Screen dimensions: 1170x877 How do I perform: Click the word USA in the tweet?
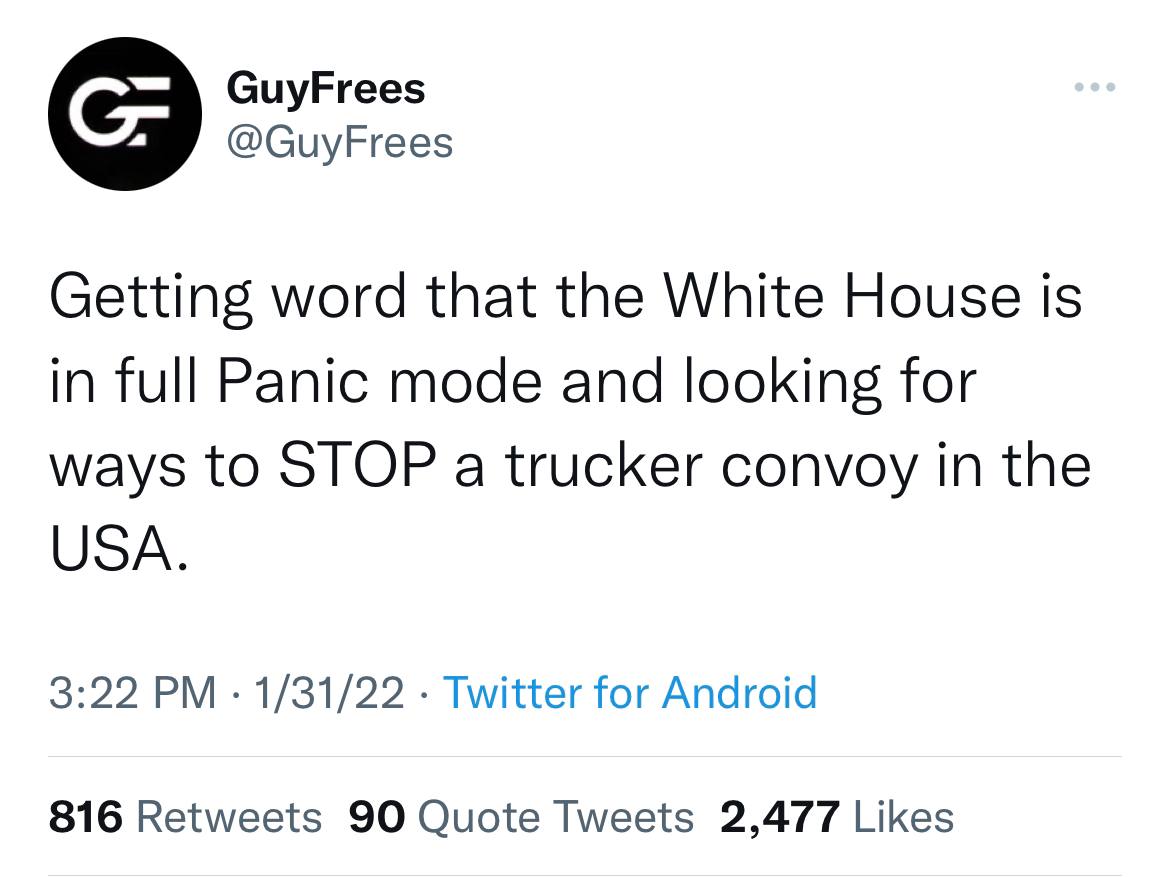[x=118, y=549]
